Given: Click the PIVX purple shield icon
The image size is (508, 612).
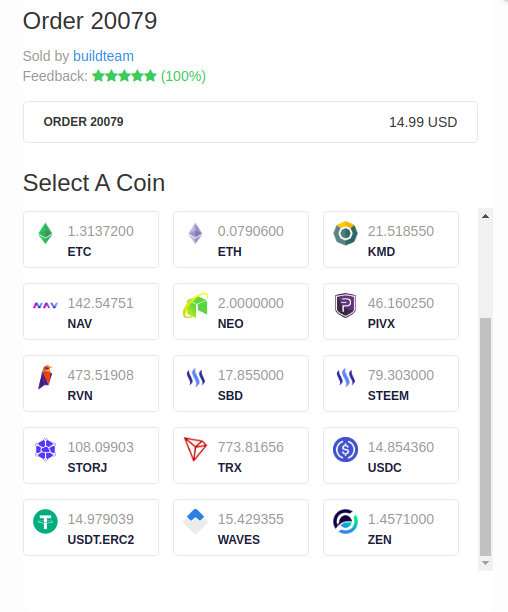Looking at the screenshot, I should [x=345, y=305].
